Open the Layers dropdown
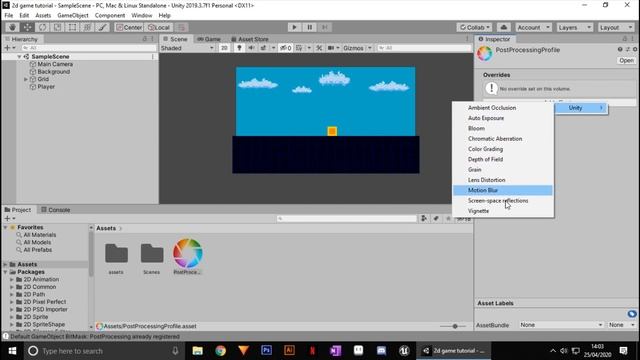Viewport: 640px width, 360px height. click(x=574, y=27)
